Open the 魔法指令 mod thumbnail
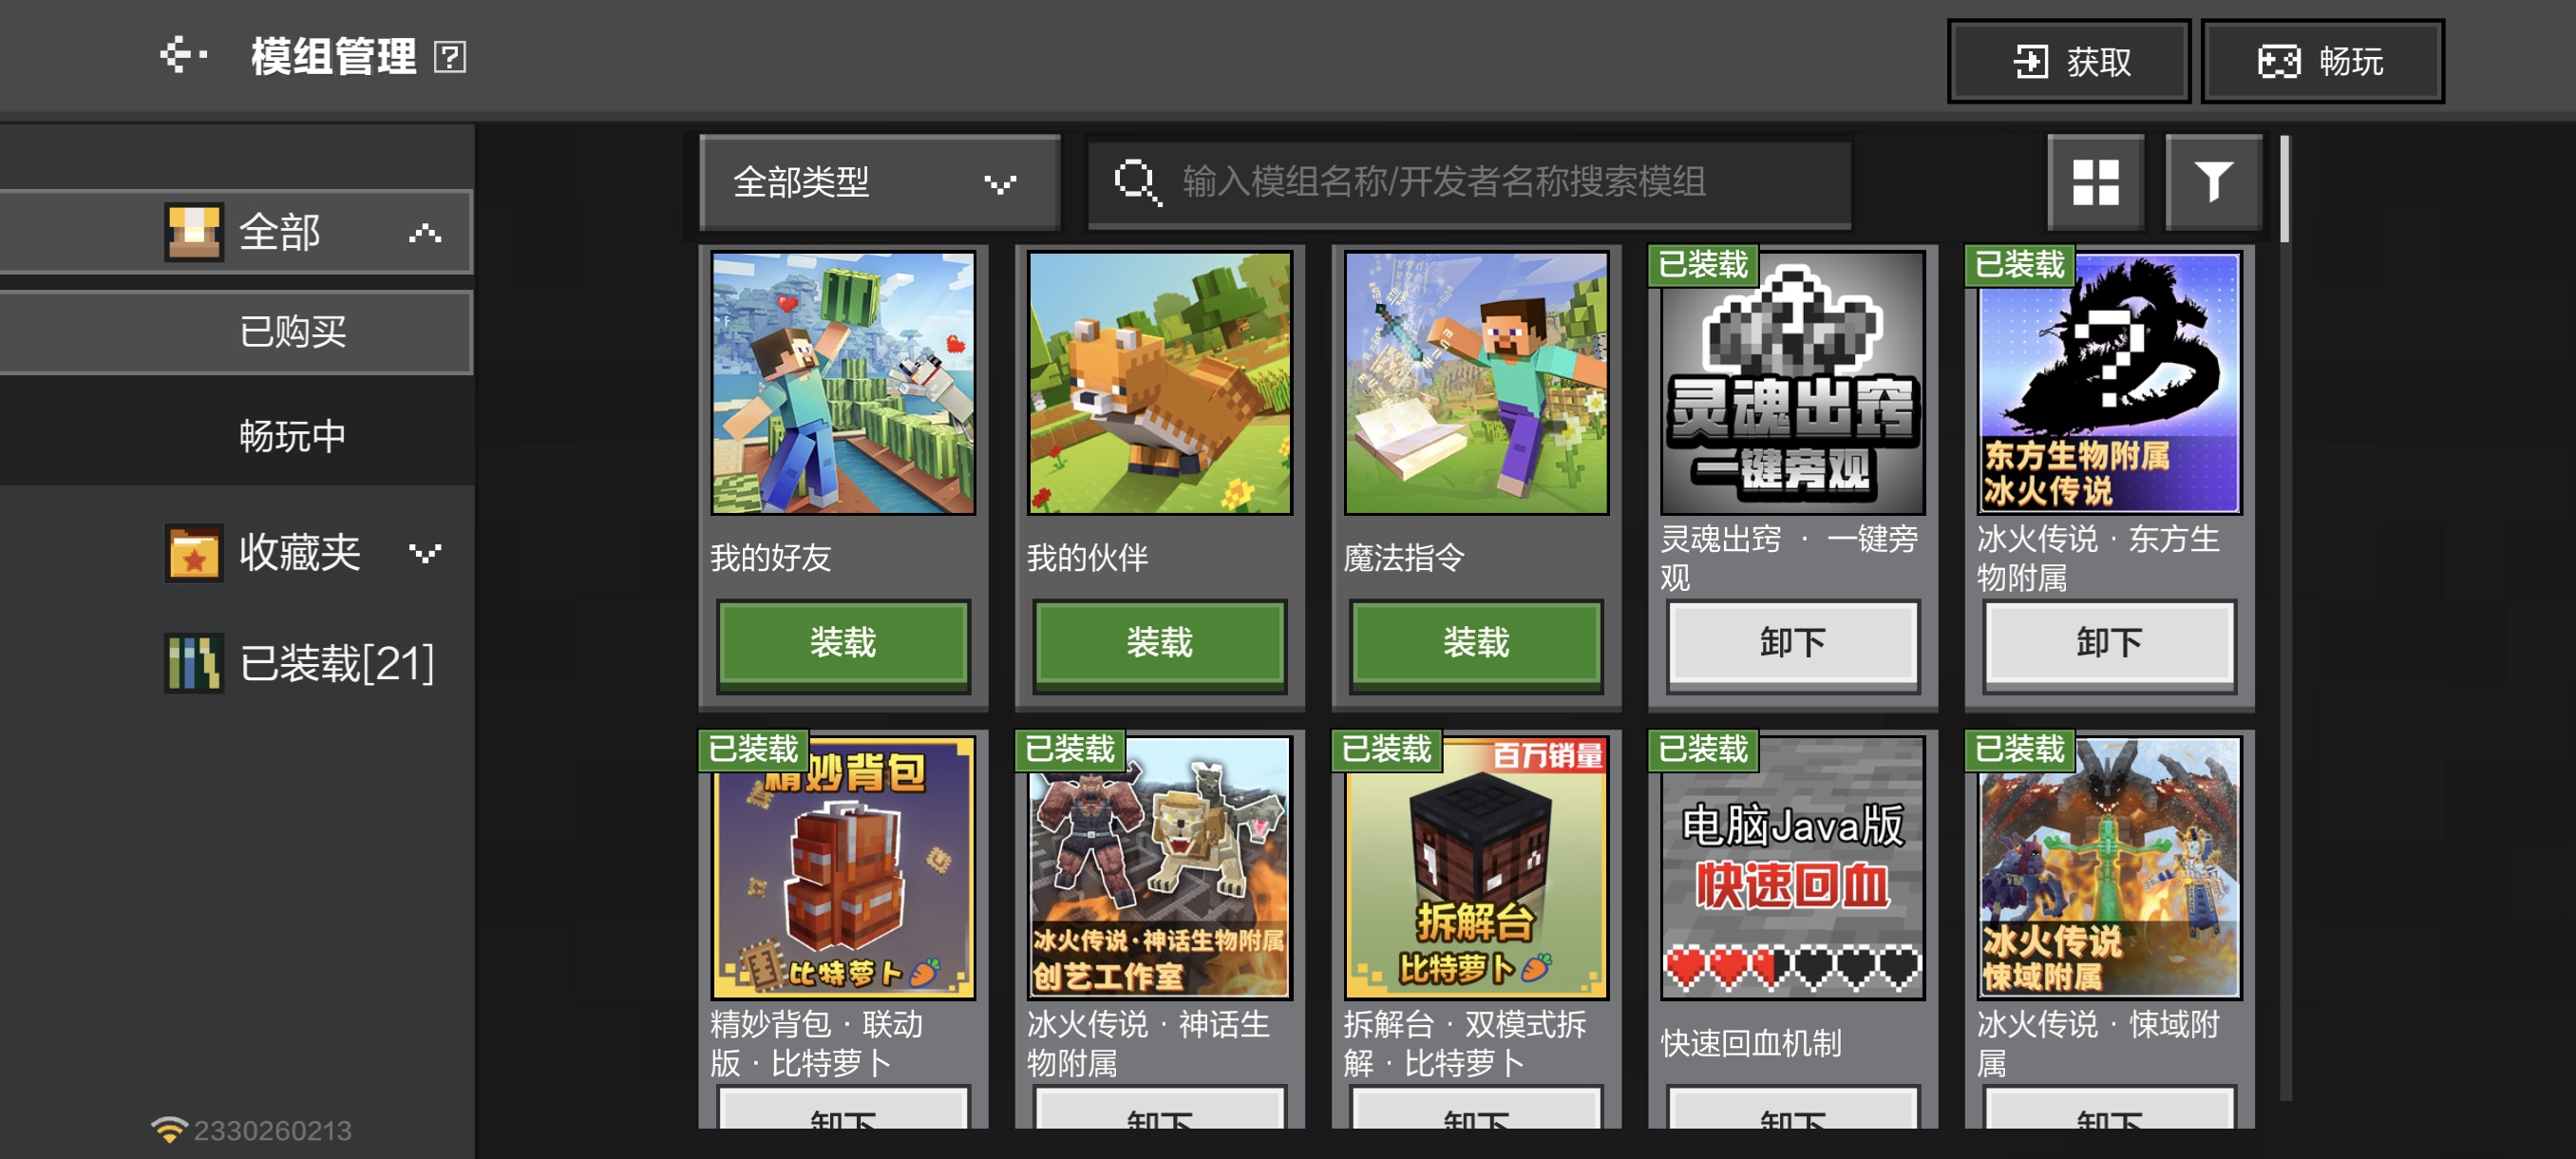Image resolution: width=2576 pixels, height=1159 pixels. [x=1476, y=383]
